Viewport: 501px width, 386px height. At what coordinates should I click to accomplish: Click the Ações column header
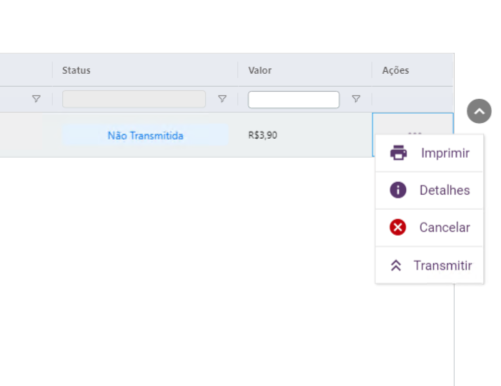412,70
